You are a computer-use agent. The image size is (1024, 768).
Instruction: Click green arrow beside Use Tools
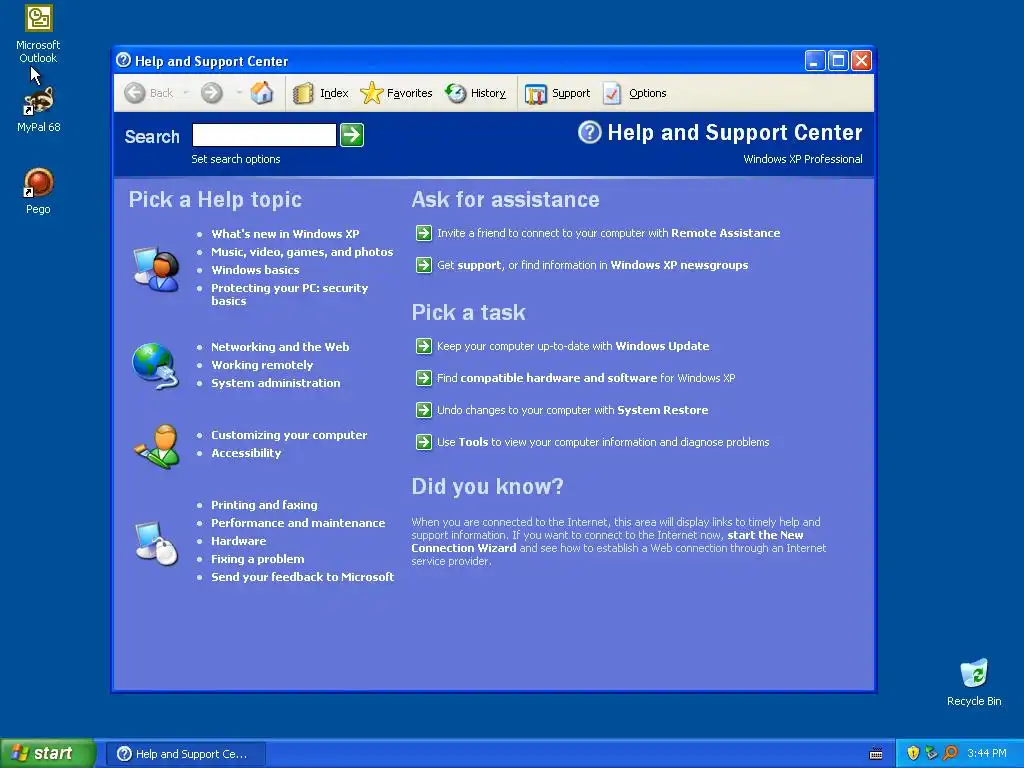coord(424,442)
